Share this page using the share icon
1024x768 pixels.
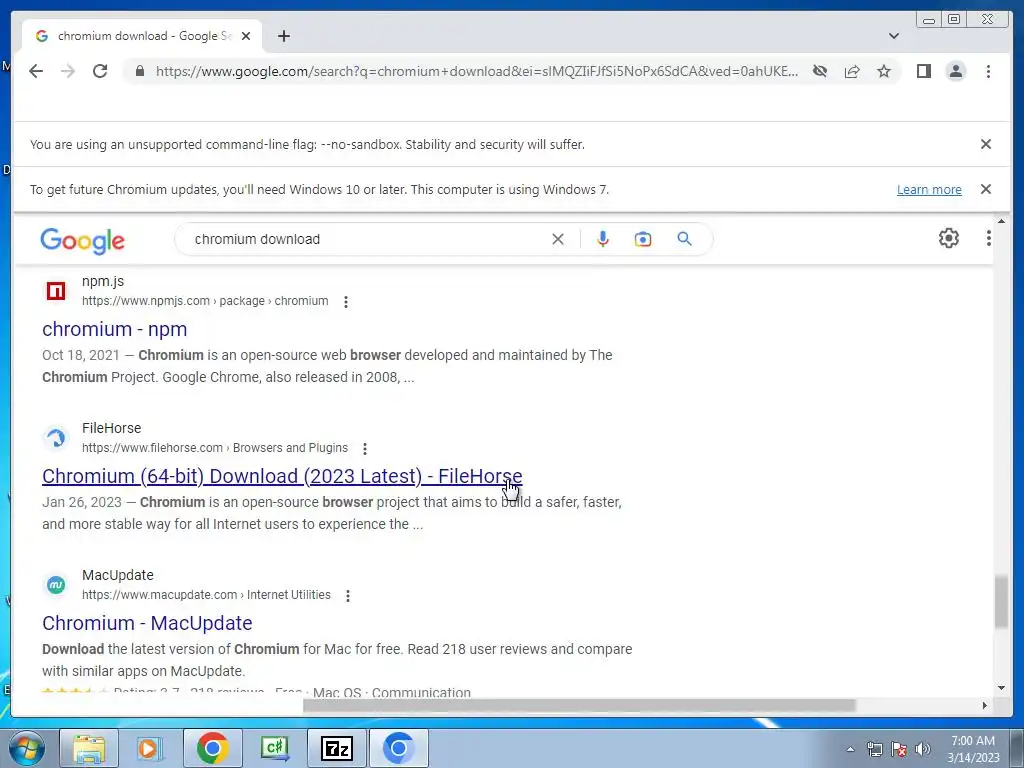pos(852,71)
